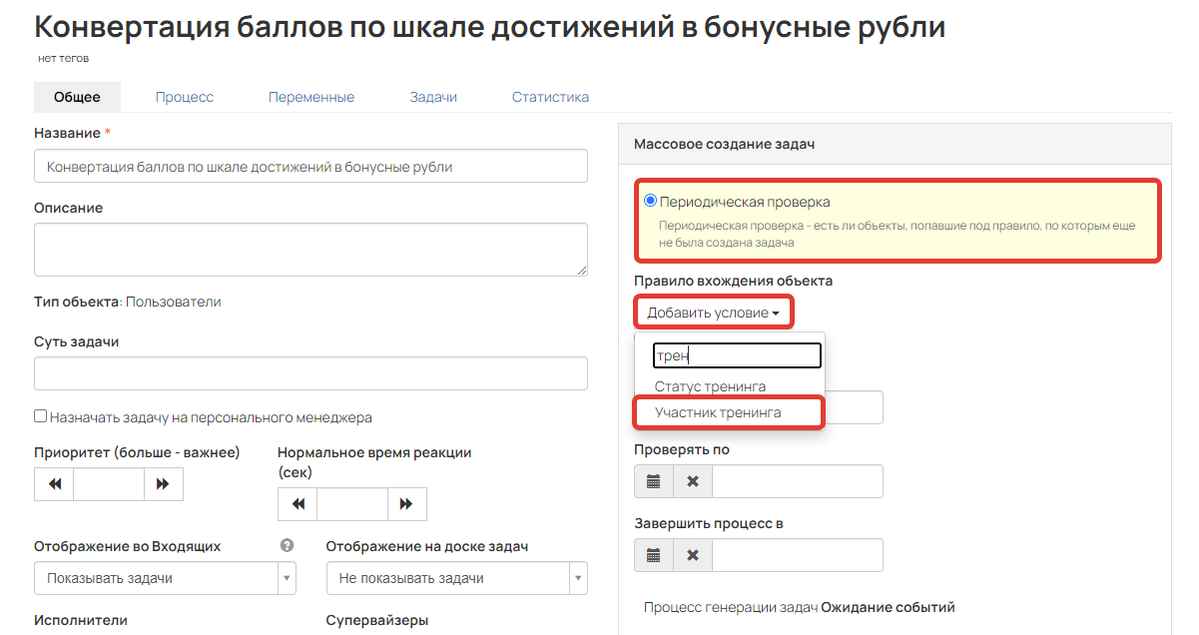Expand 'Показывать задачи' inbox display dropdown
1199x635 pixels.
click(164, 578)
